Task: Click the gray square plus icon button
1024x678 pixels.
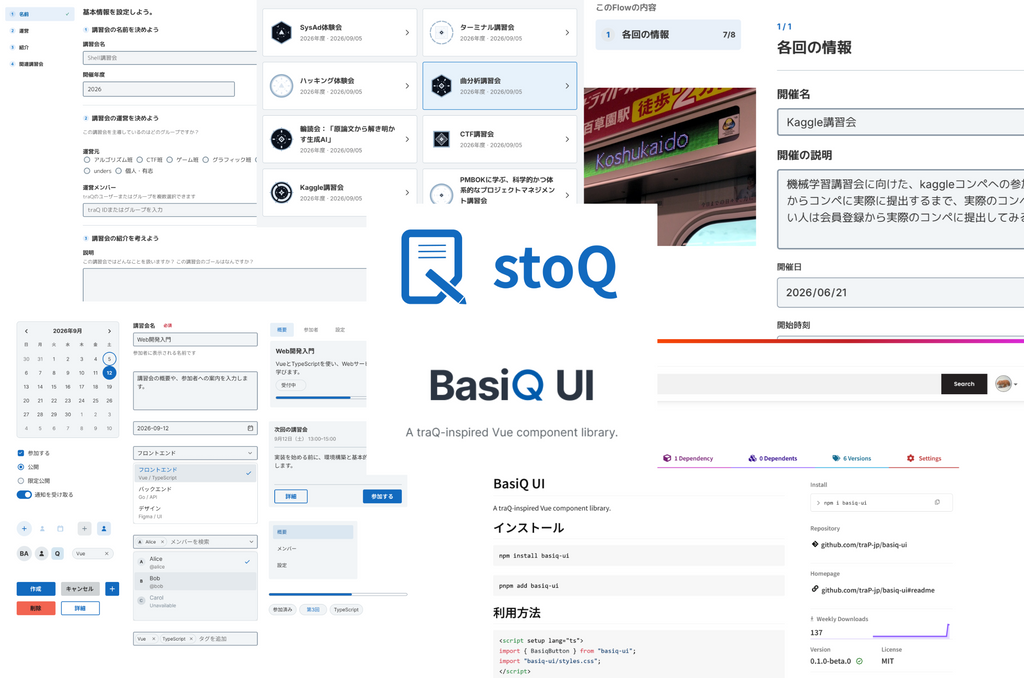Action: (x=85, y=528)
